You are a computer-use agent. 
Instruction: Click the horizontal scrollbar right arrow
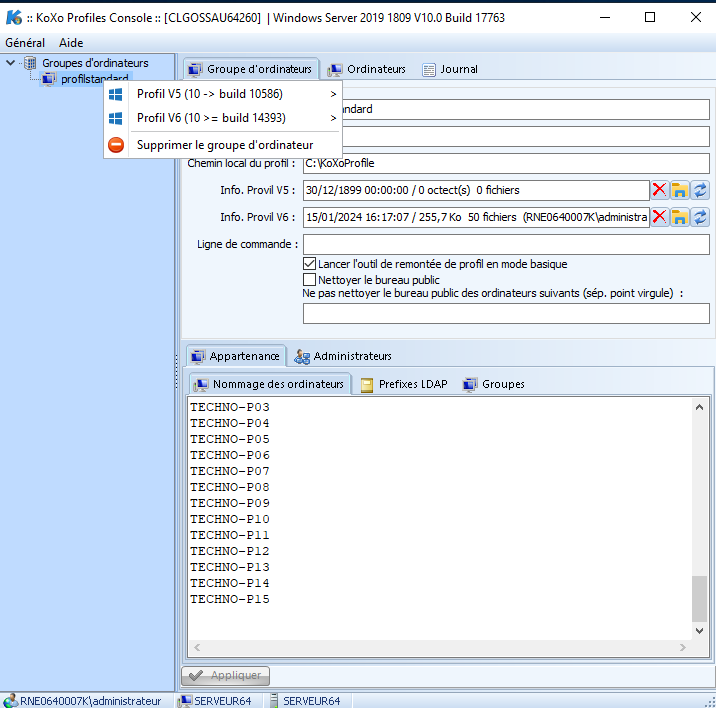pyautogui.click(x=683, y=648)
